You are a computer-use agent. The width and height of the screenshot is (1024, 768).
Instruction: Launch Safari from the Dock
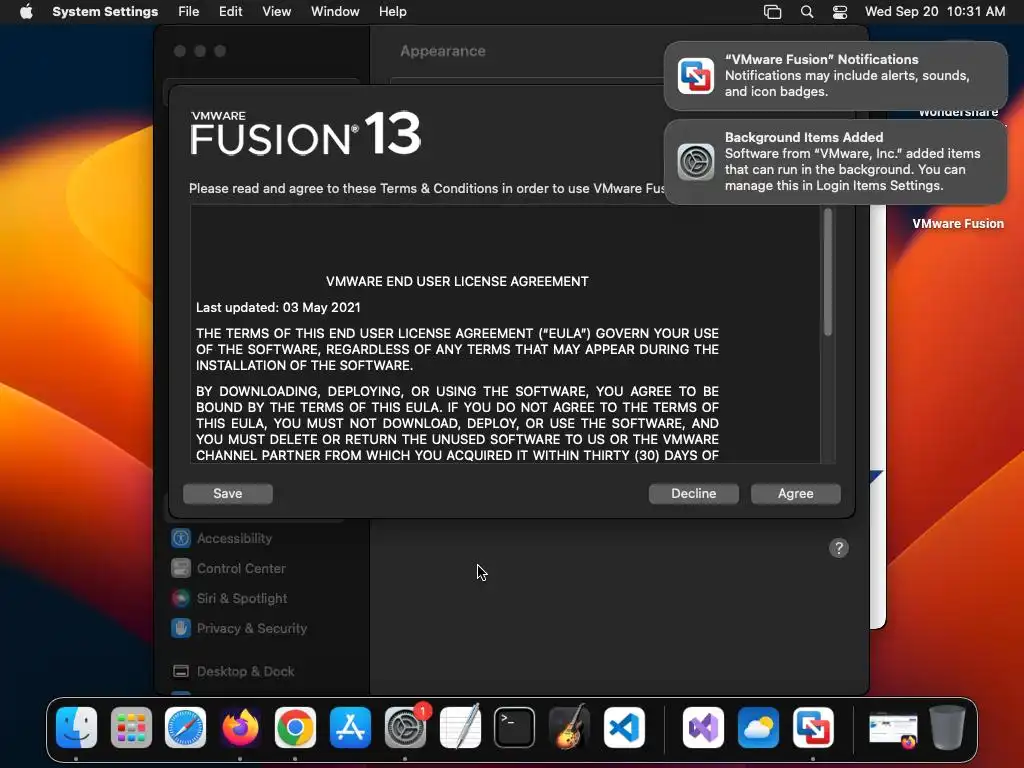(x=185, y=728)
